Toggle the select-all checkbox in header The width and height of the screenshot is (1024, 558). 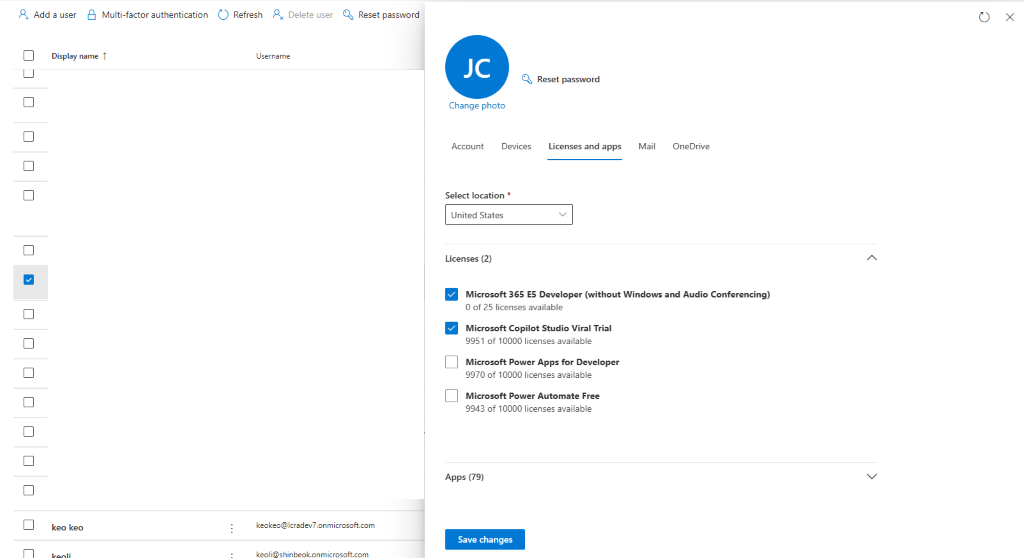pos(29,56)
